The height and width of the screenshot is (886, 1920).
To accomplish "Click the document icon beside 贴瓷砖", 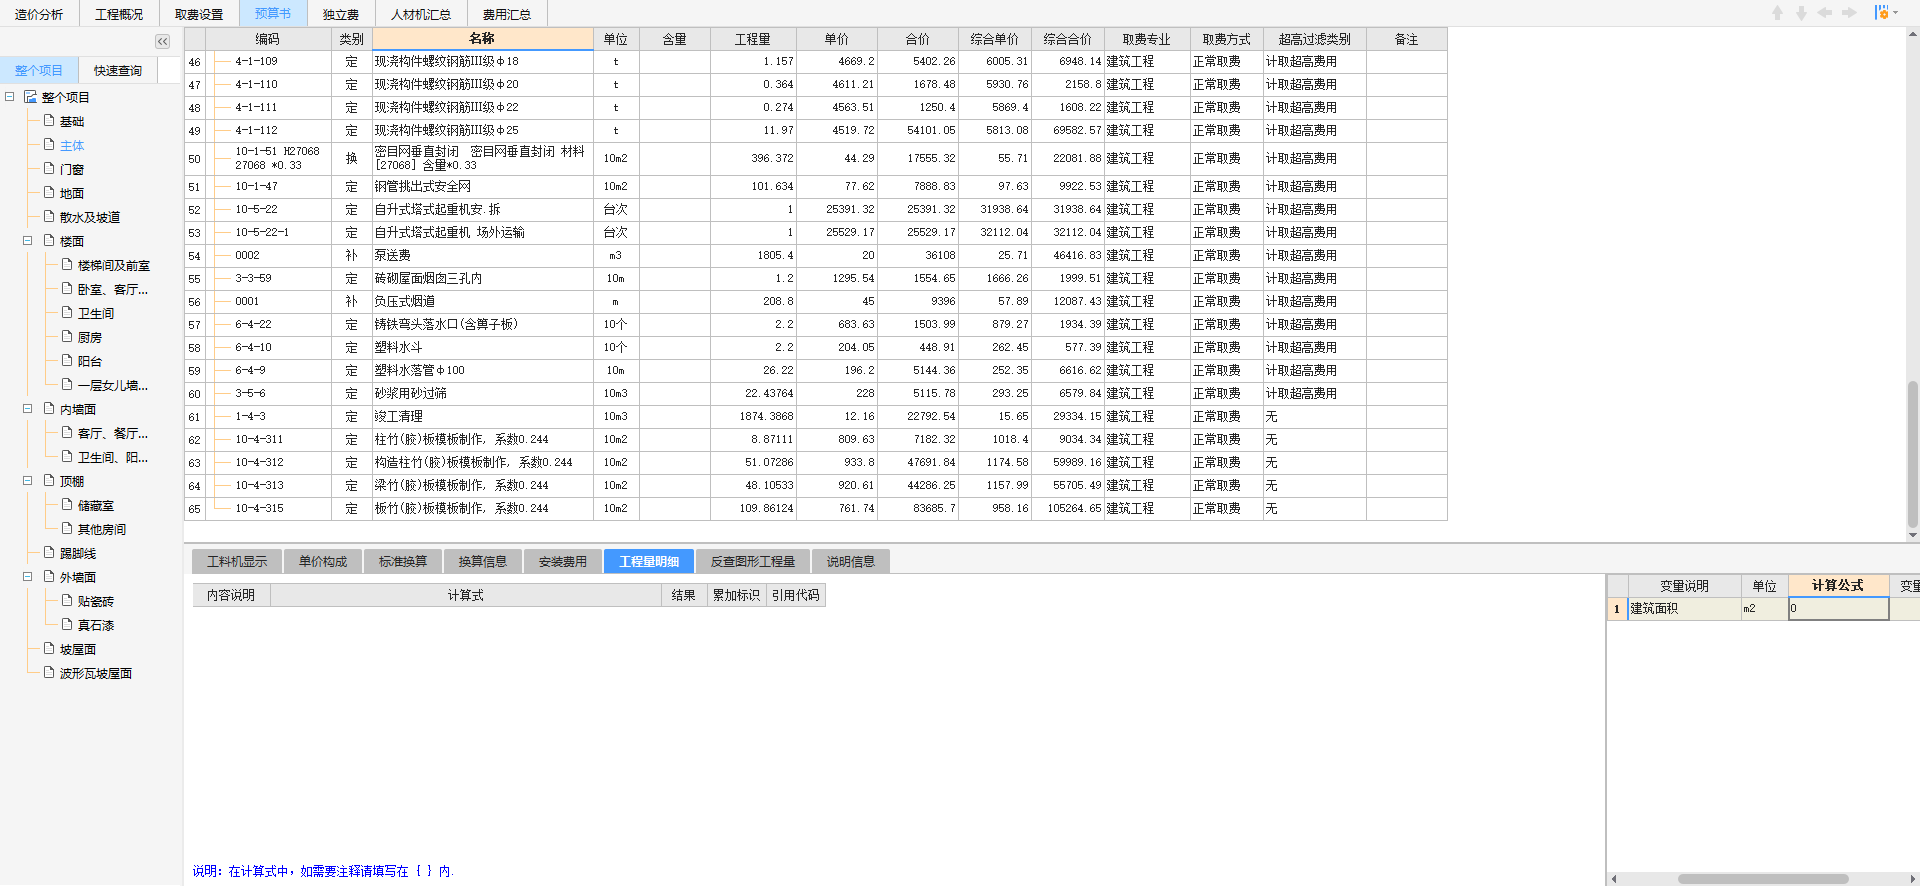I will click(67, 601).
